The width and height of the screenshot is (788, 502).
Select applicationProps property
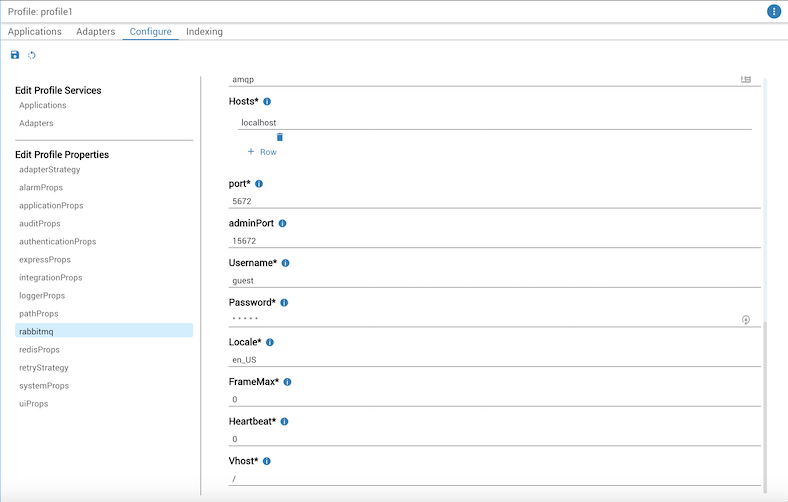click(x=51, y=206)
